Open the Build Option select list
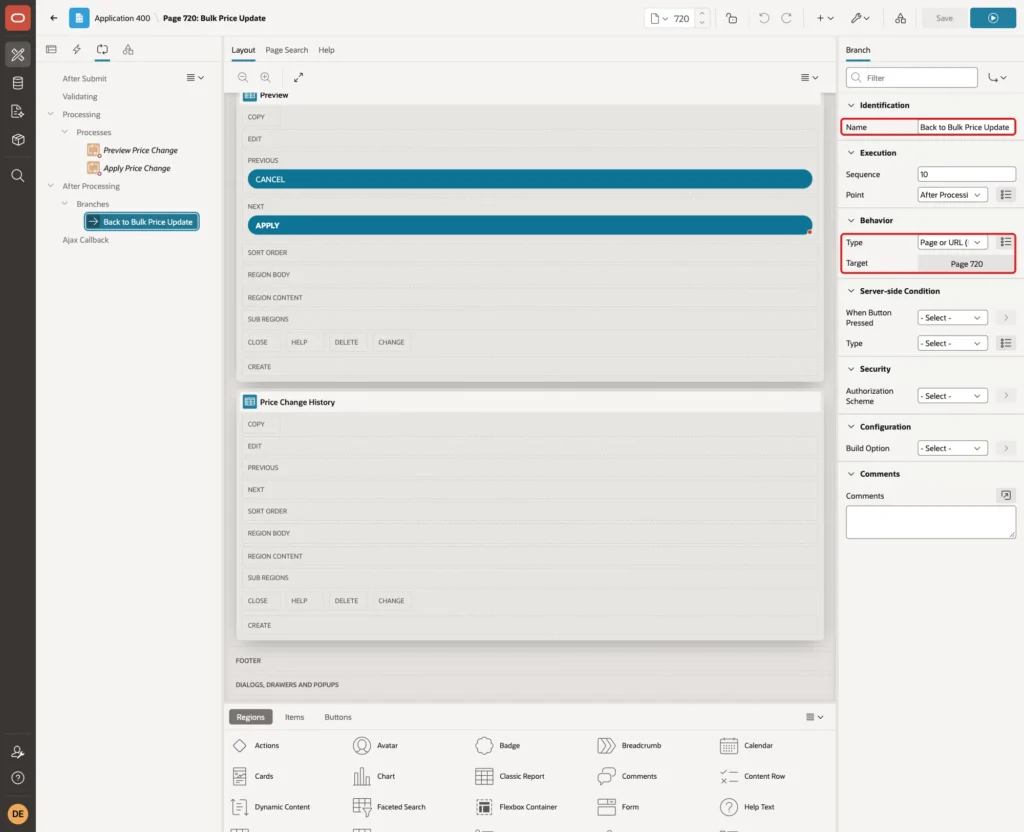Viewport: 1024px width, 832px height. tap(952, 448)
